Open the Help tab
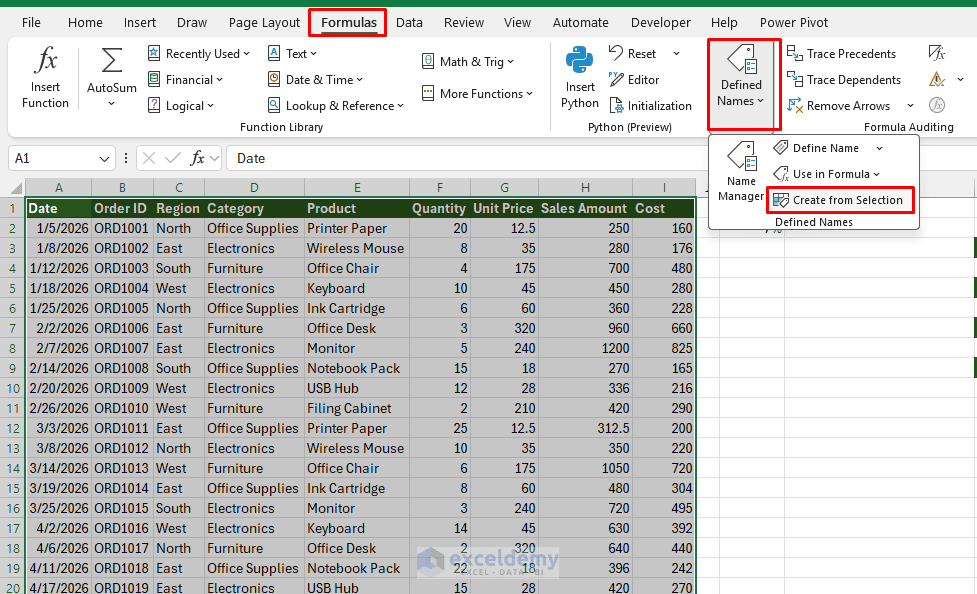 [x=724, y=22]
